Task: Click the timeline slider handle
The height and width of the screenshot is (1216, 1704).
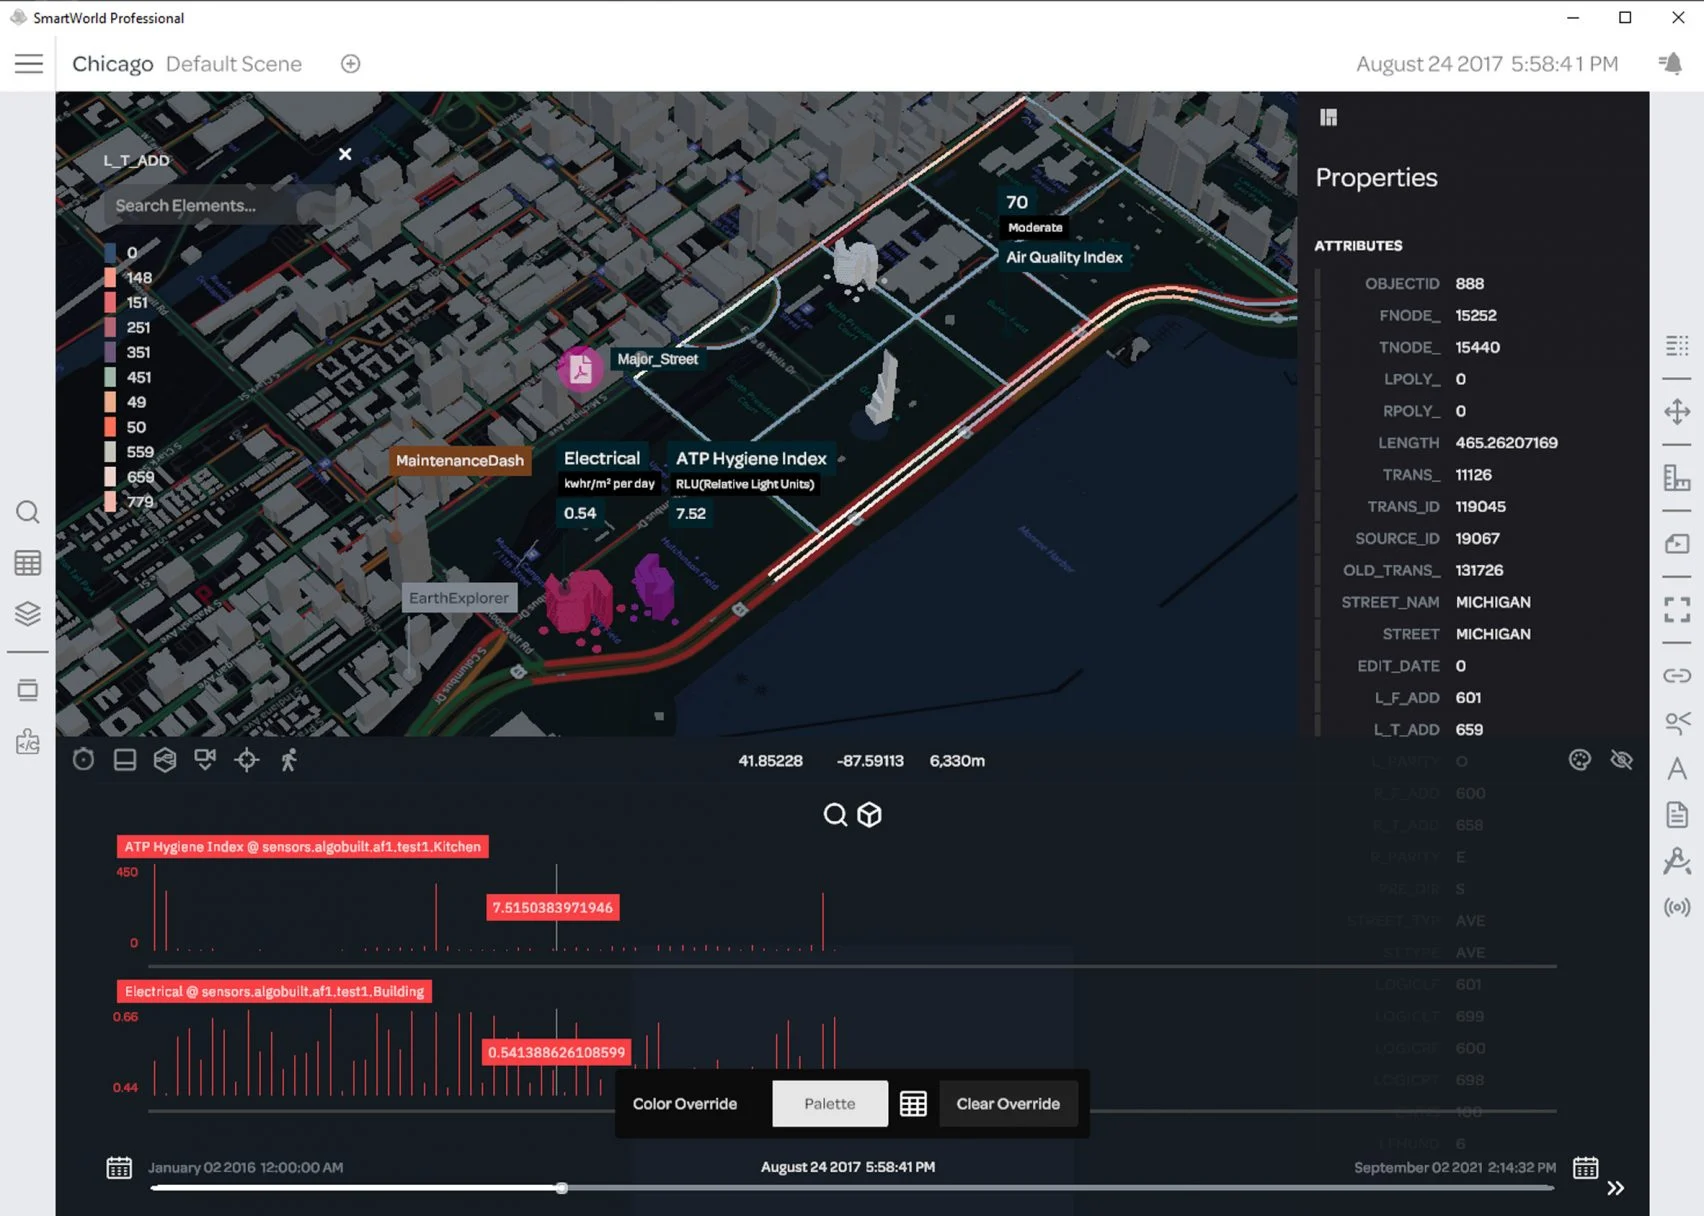Action: 562,1188
